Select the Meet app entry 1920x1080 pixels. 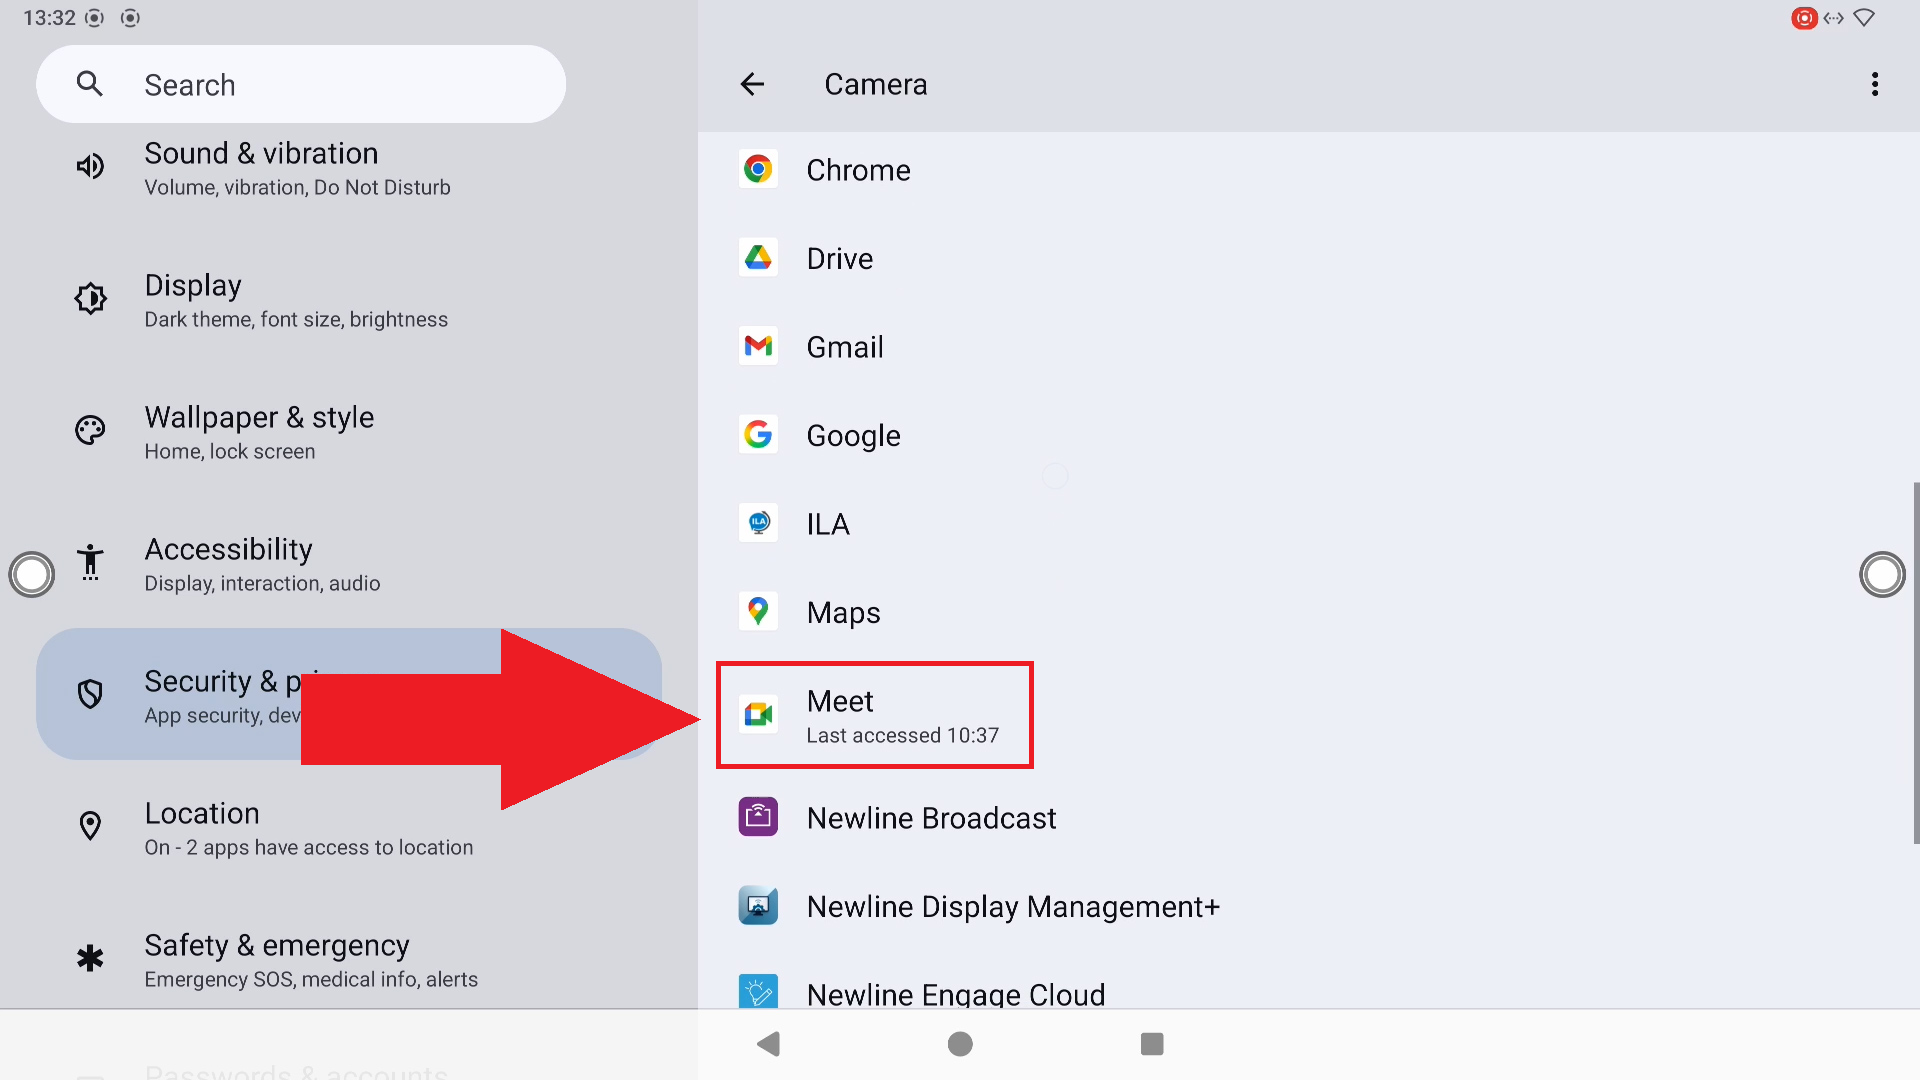(874, 715)
